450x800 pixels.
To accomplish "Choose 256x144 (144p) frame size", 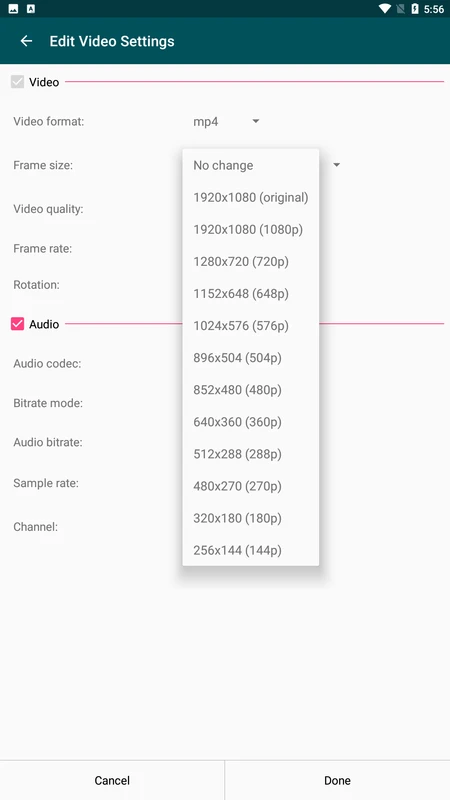I will (251, 551).
